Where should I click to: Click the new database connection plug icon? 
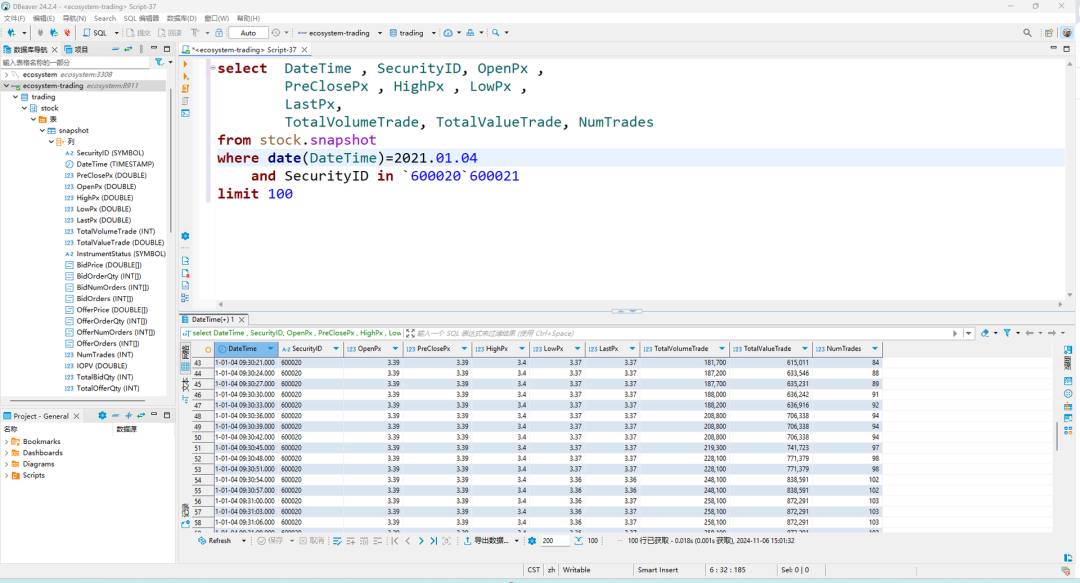11,32
